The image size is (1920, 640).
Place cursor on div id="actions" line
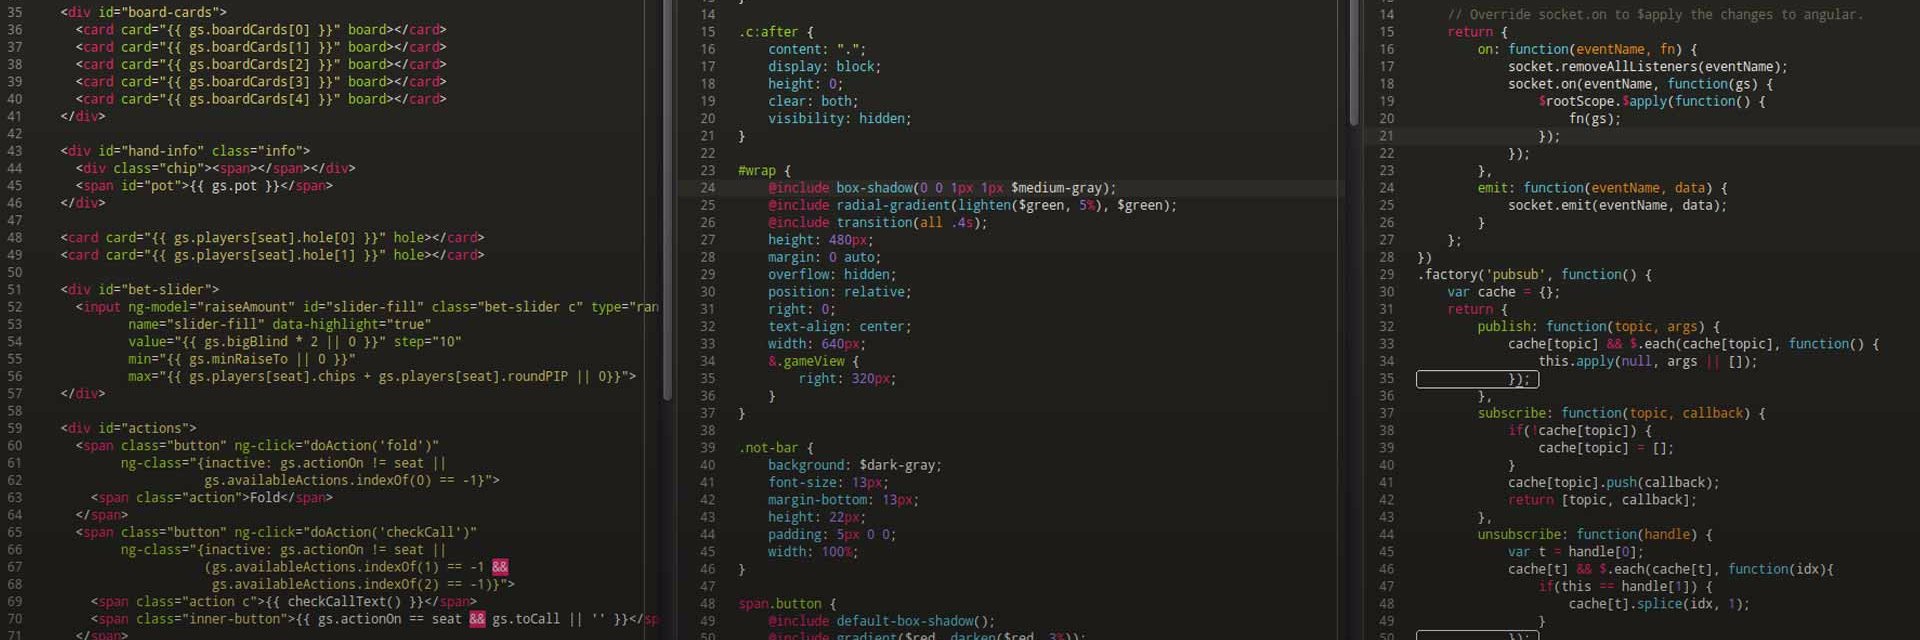(x=128, y=428)
